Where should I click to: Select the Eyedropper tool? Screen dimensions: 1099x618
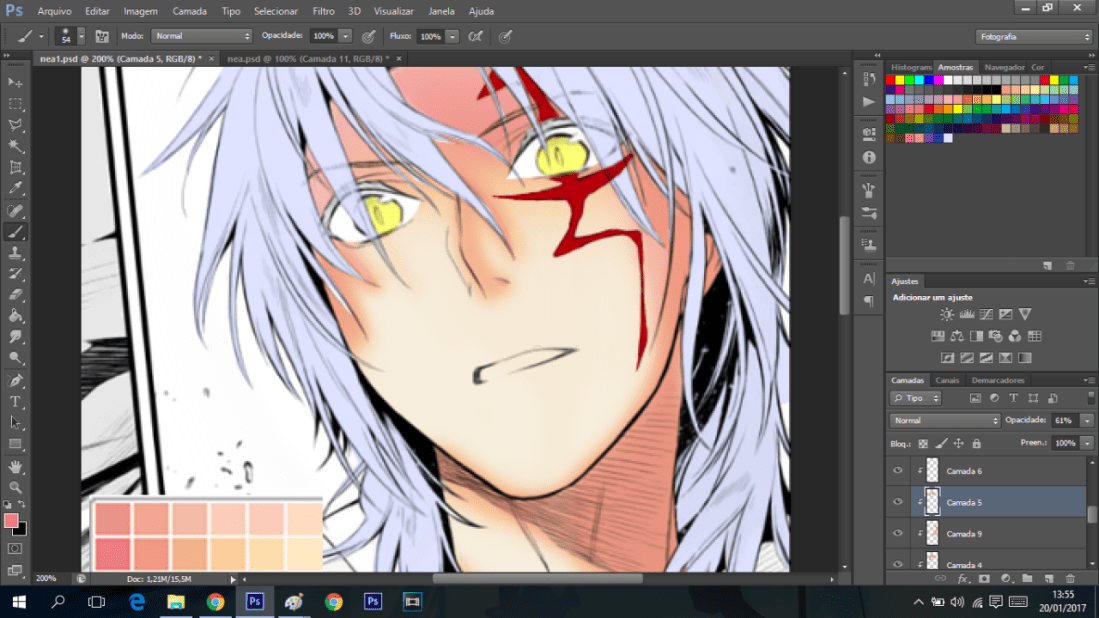(x=16, y=188)
